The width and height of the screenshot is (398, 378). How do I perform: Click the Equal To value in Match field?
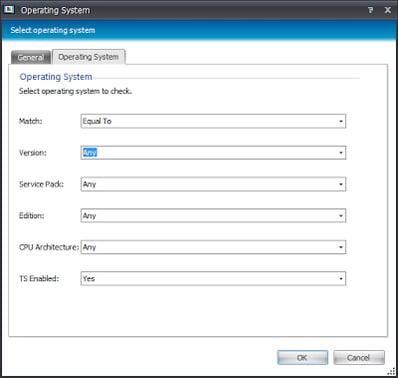[x=97, y=121]
